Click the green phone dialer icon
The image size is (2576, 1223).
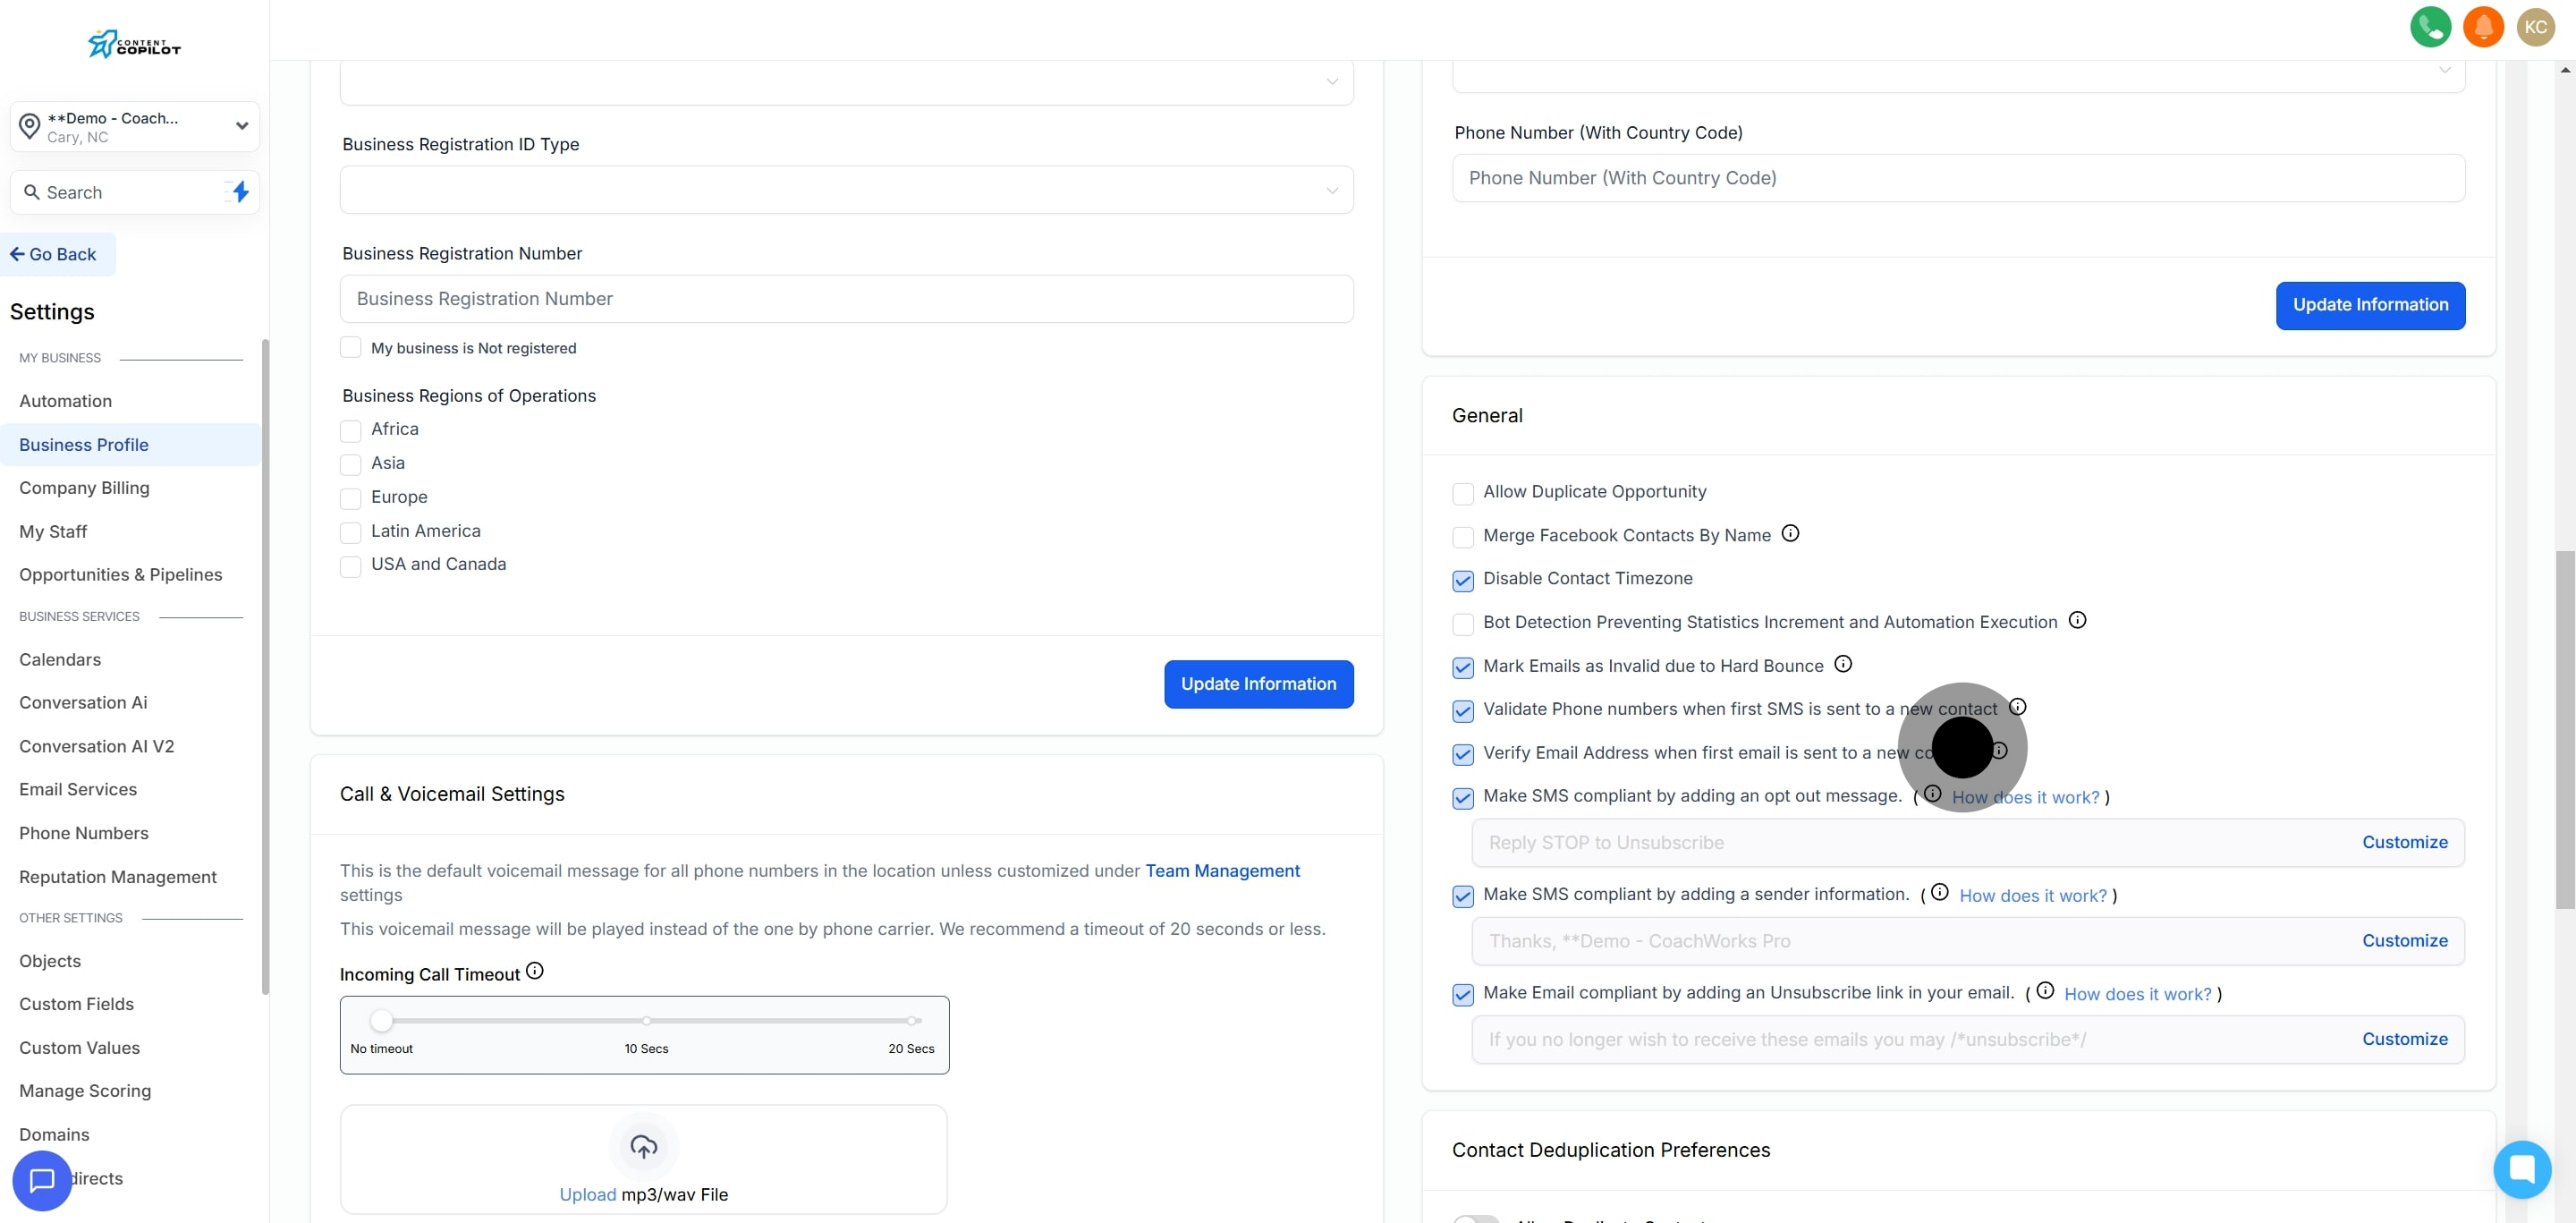pyautogui.click(x=2430, y=27)
